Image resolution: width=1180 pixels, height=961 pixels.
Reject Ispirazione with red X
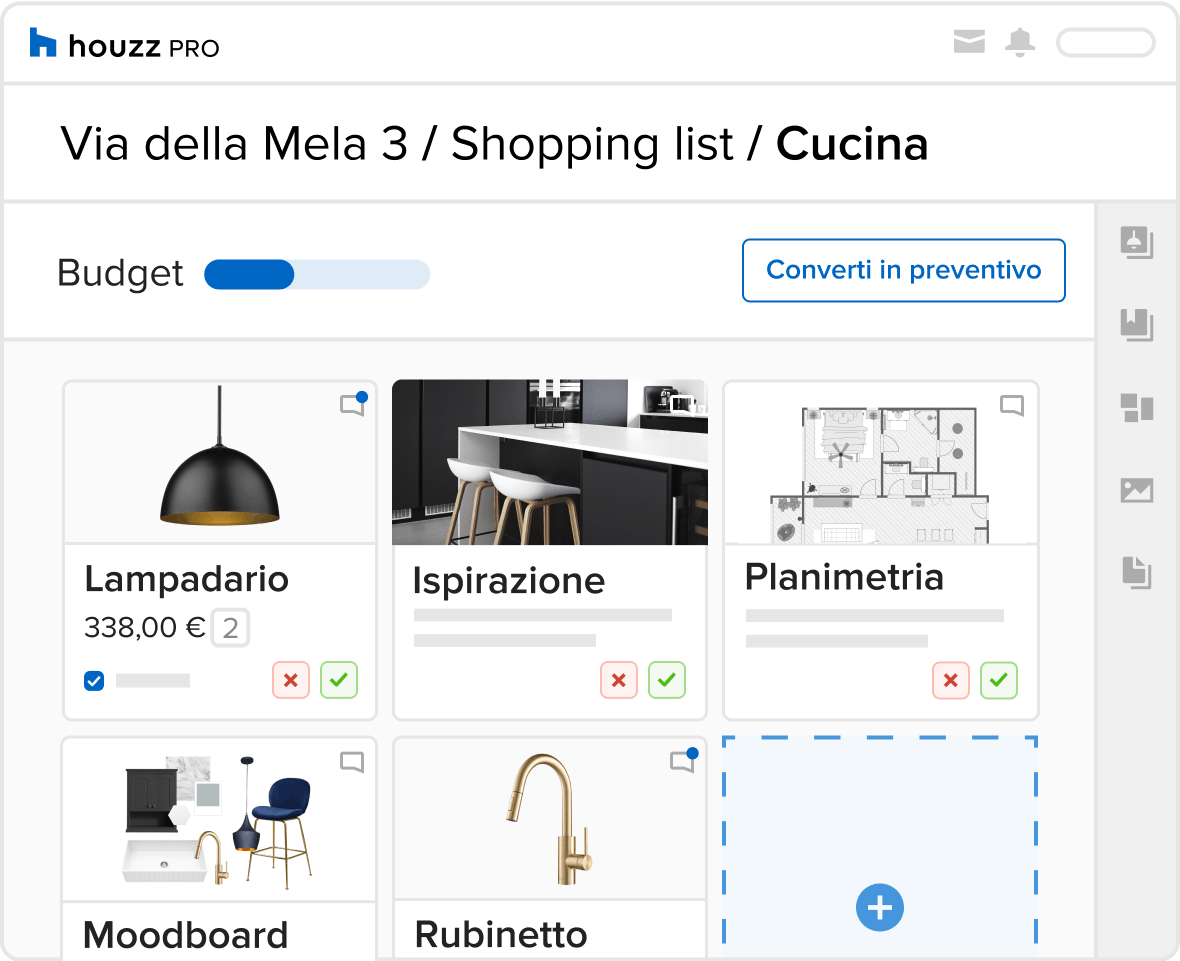(619, 680)
